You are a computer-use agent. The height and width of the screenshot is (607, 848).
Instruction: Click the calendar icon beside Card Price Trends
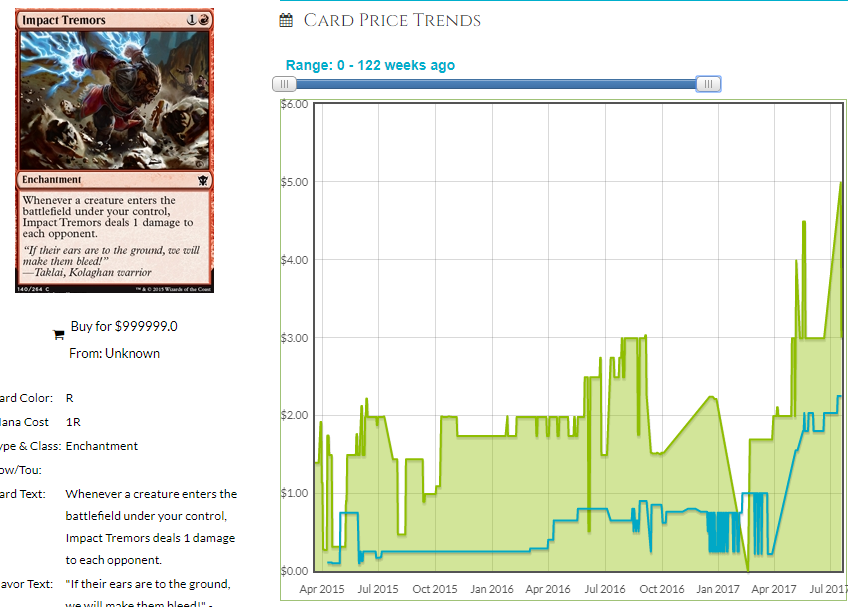[286, 21]
